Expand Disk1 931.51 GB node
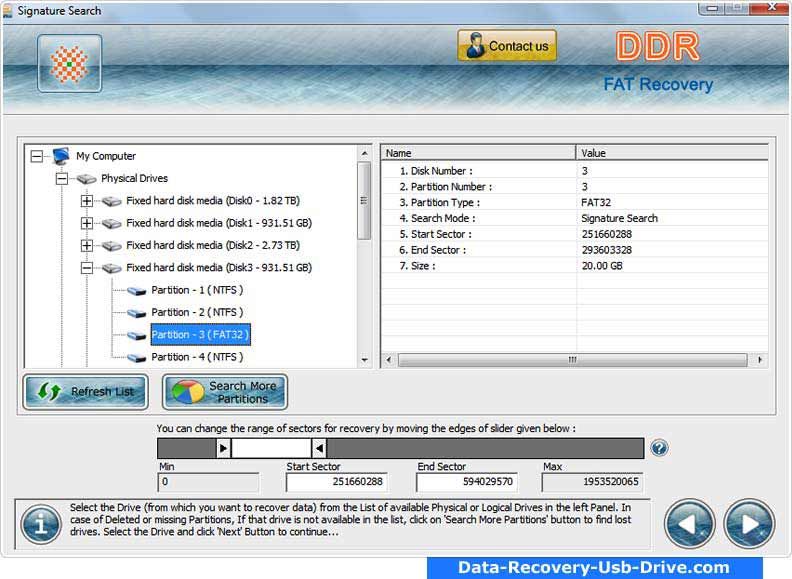The height and width of the screenshot is (579, 792). [87, 223]
